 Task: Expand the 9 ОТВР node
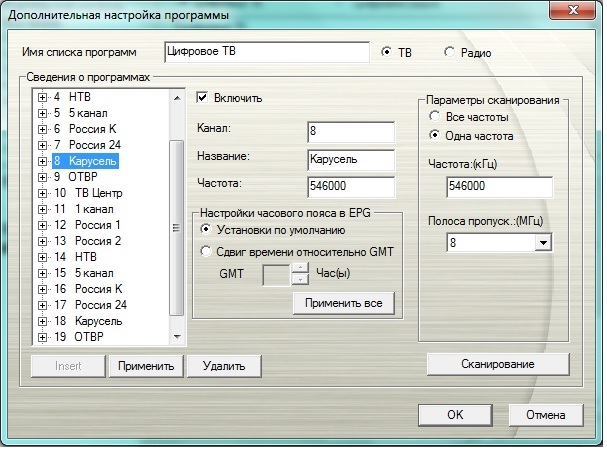[x=42, y=177]
